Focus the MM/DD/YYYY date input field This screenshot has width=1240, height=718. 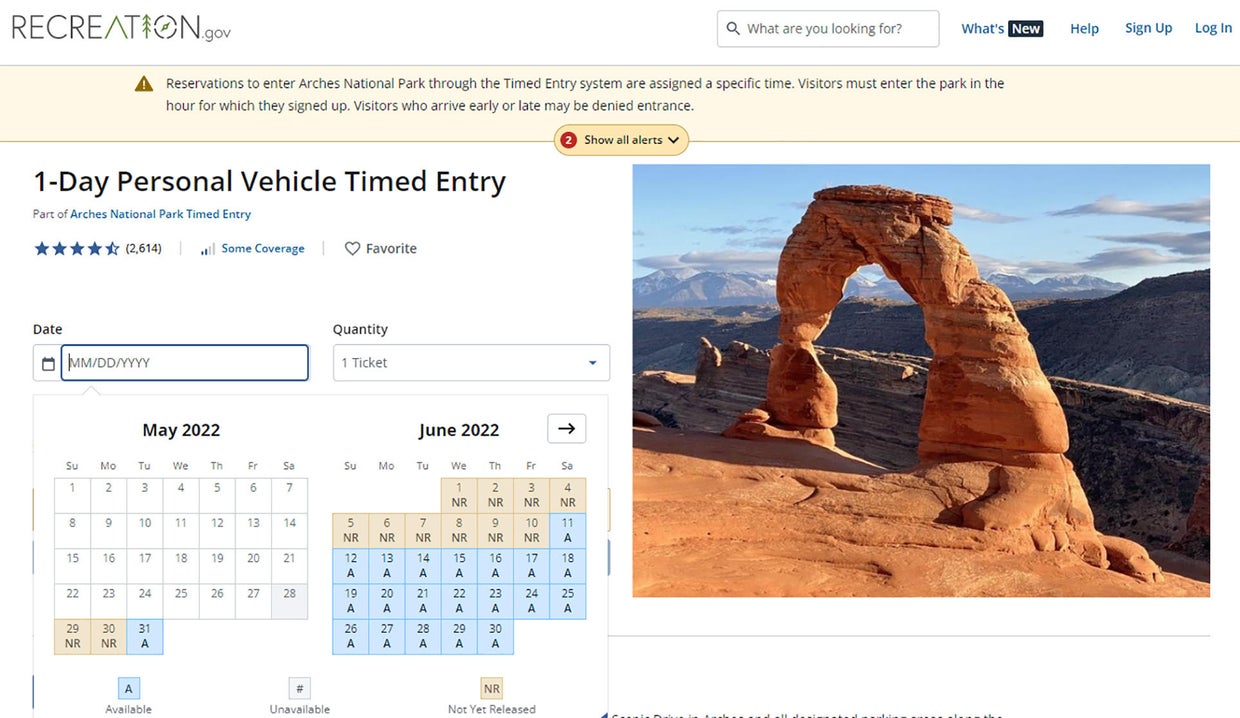click(185, 363)
